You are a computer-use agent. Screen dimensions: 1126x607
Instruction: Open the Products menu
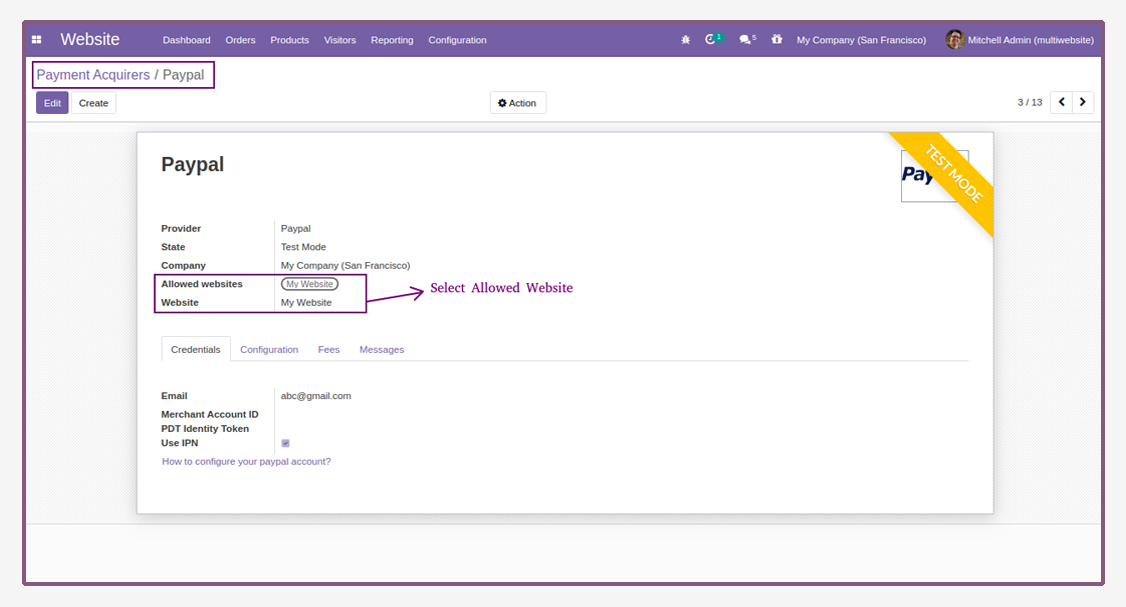pos(289,40)
